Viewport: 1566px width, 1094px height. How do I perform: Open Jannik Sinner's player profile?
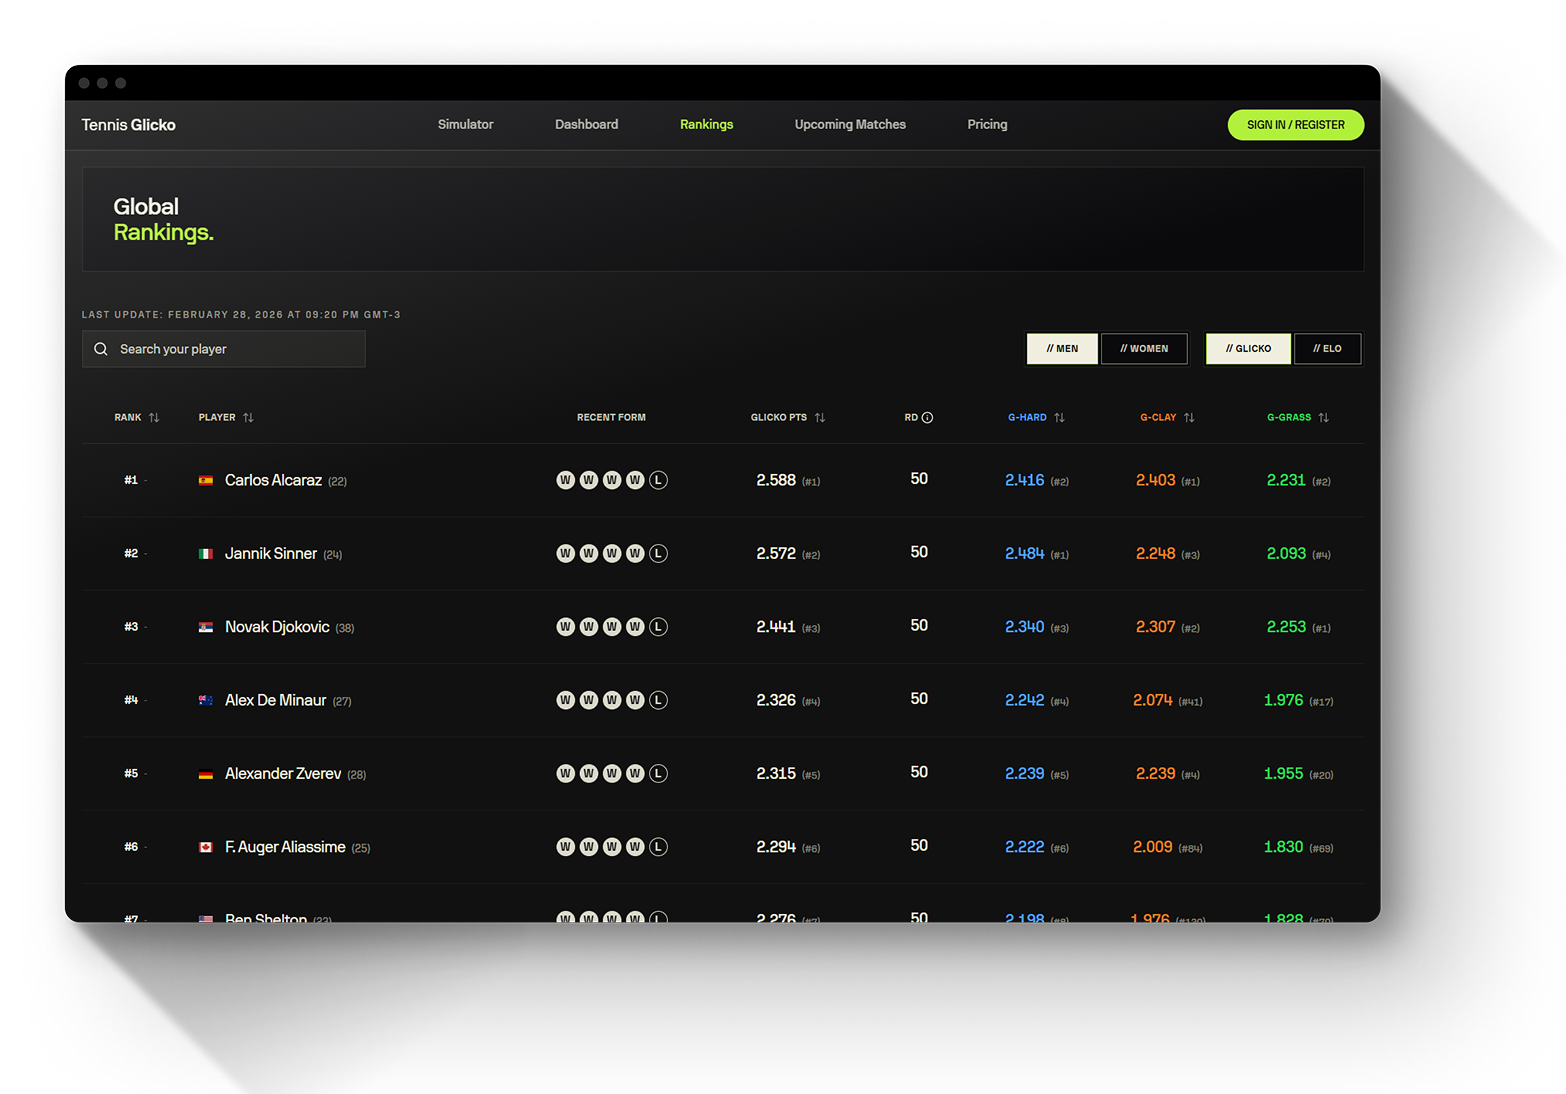271,554
